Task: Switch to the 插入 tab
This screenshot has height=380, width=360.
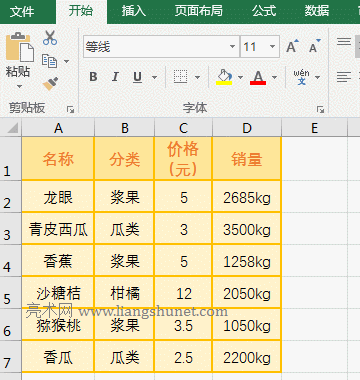Action: point(134,11)
